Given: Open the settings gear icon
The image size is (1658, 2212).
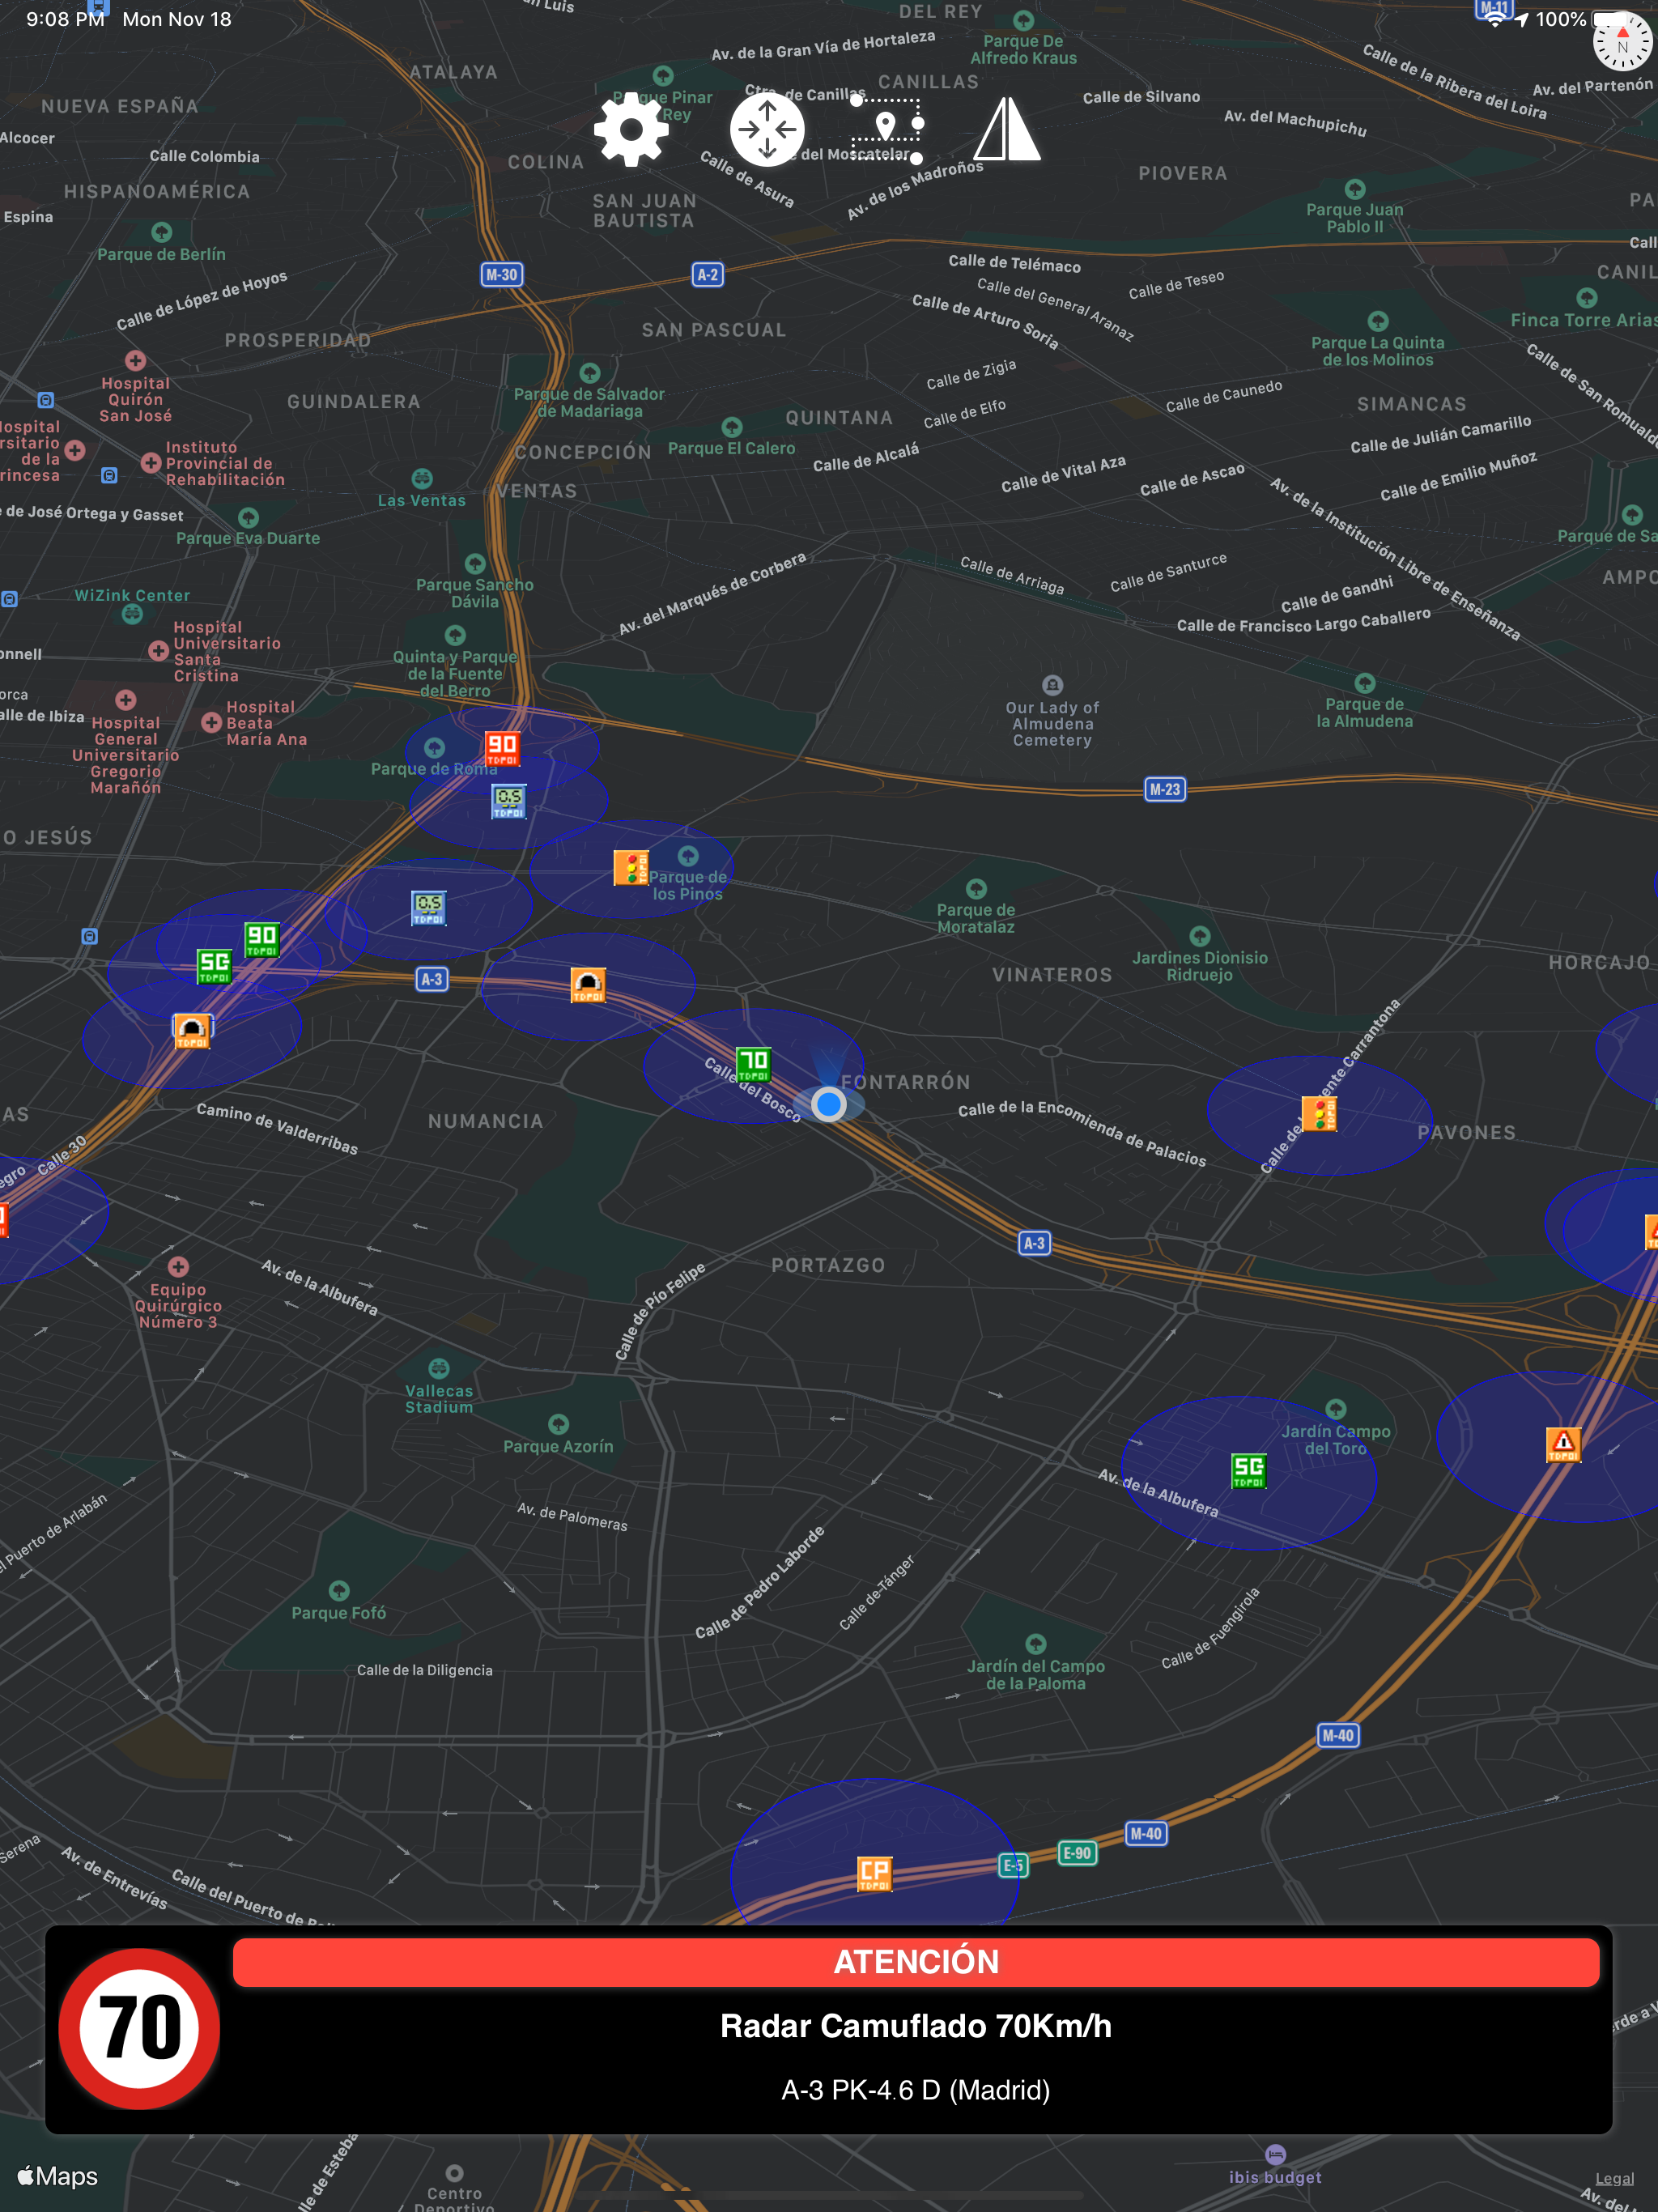Looking at the screenshot, I should pos(631,129).
